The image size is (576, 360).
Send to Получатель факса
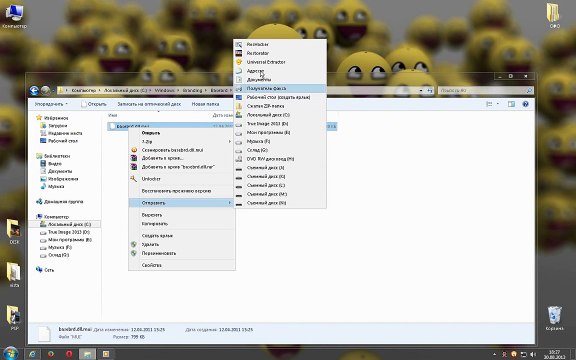[280, 88]
